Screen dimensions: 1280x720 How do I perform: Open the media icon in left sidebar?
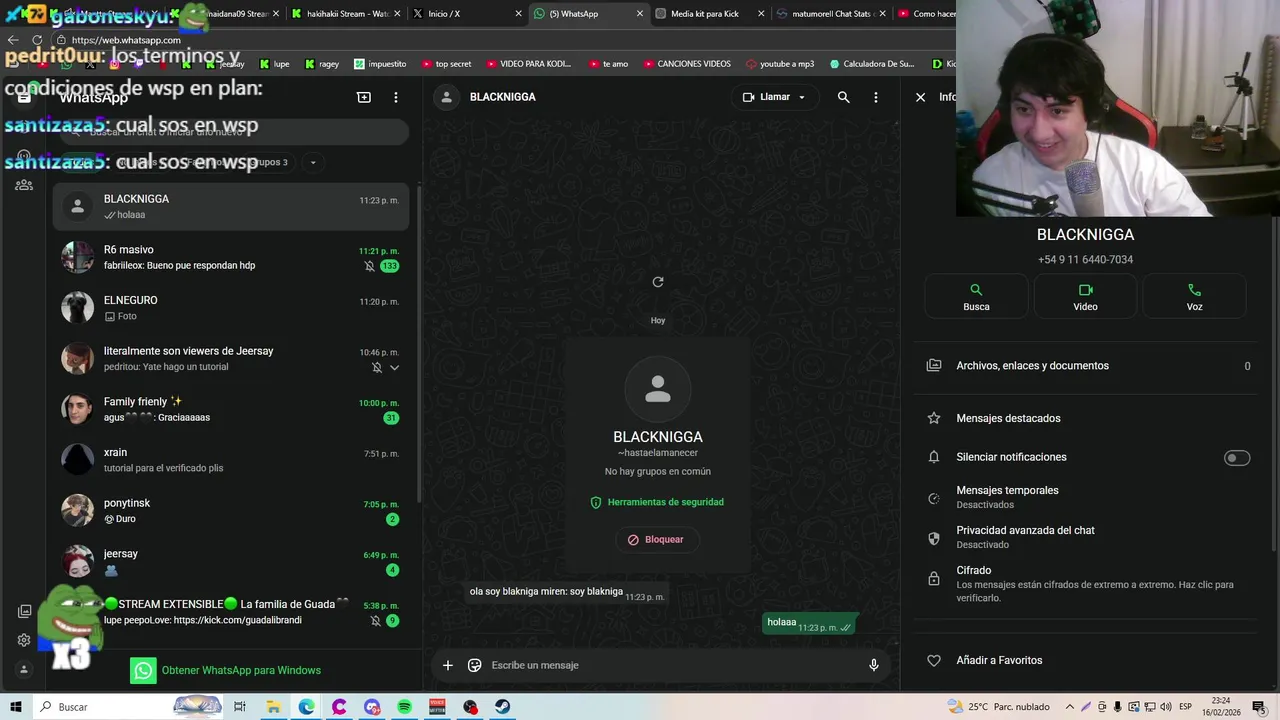24,611
